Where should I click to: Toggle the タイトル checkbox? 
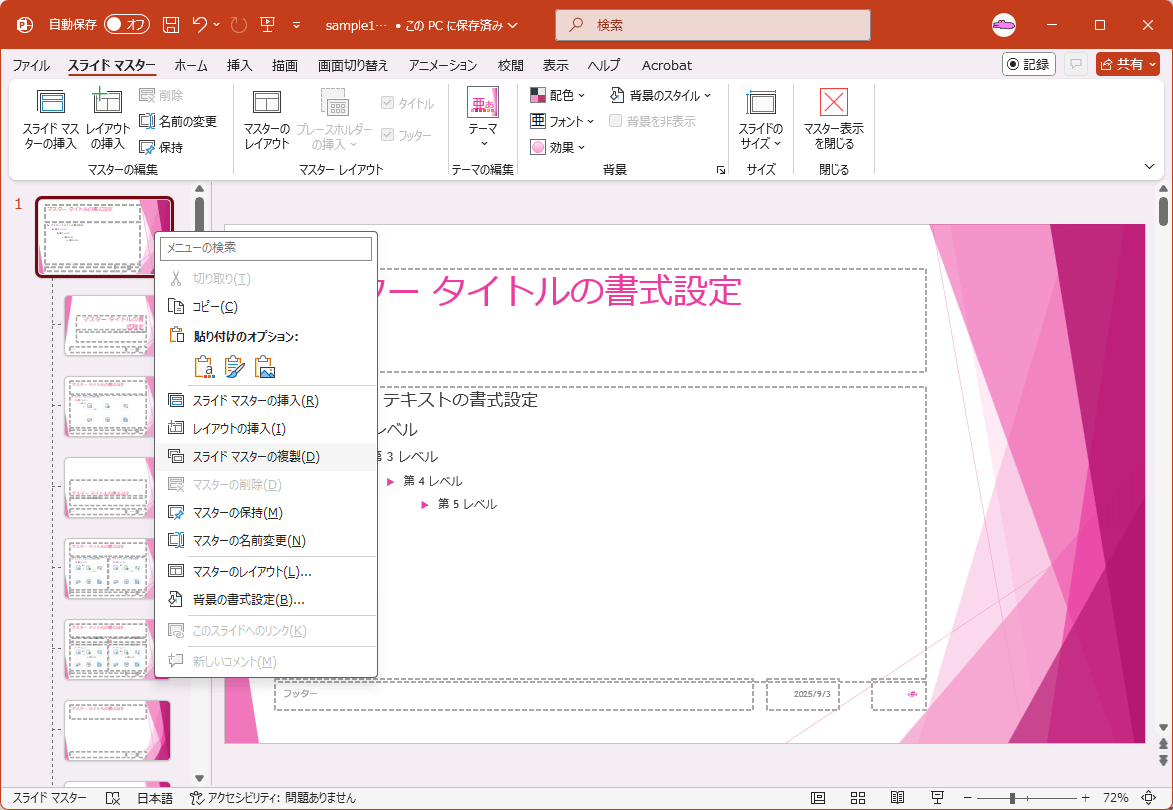point(388,103)
